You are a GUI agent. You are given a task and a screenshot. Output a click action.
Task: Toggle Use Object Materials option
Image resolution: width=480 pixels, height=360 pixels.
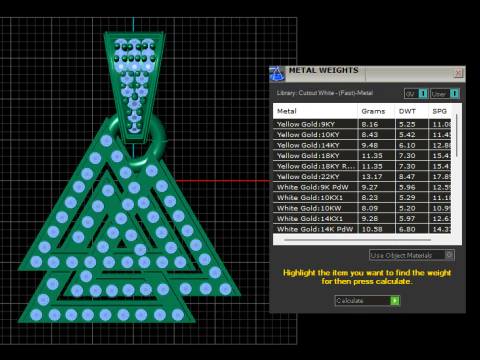coord(412,255)
